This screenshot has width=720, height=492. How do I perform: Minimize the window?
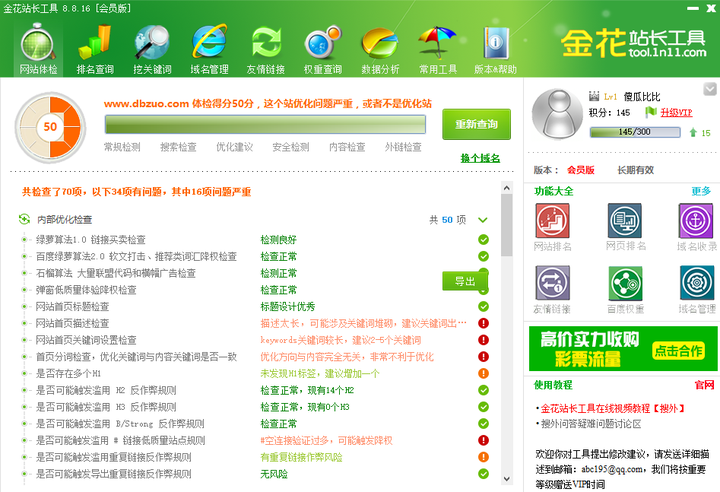(x=693, y=8)
